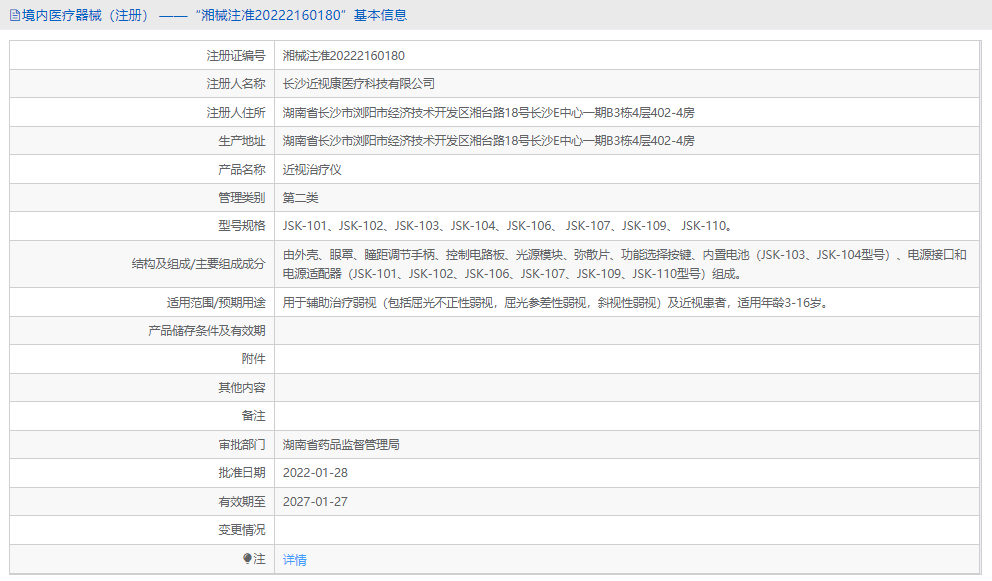Click management category value 第二类
This screenshot has height=581, width=992.
(301, 198)
